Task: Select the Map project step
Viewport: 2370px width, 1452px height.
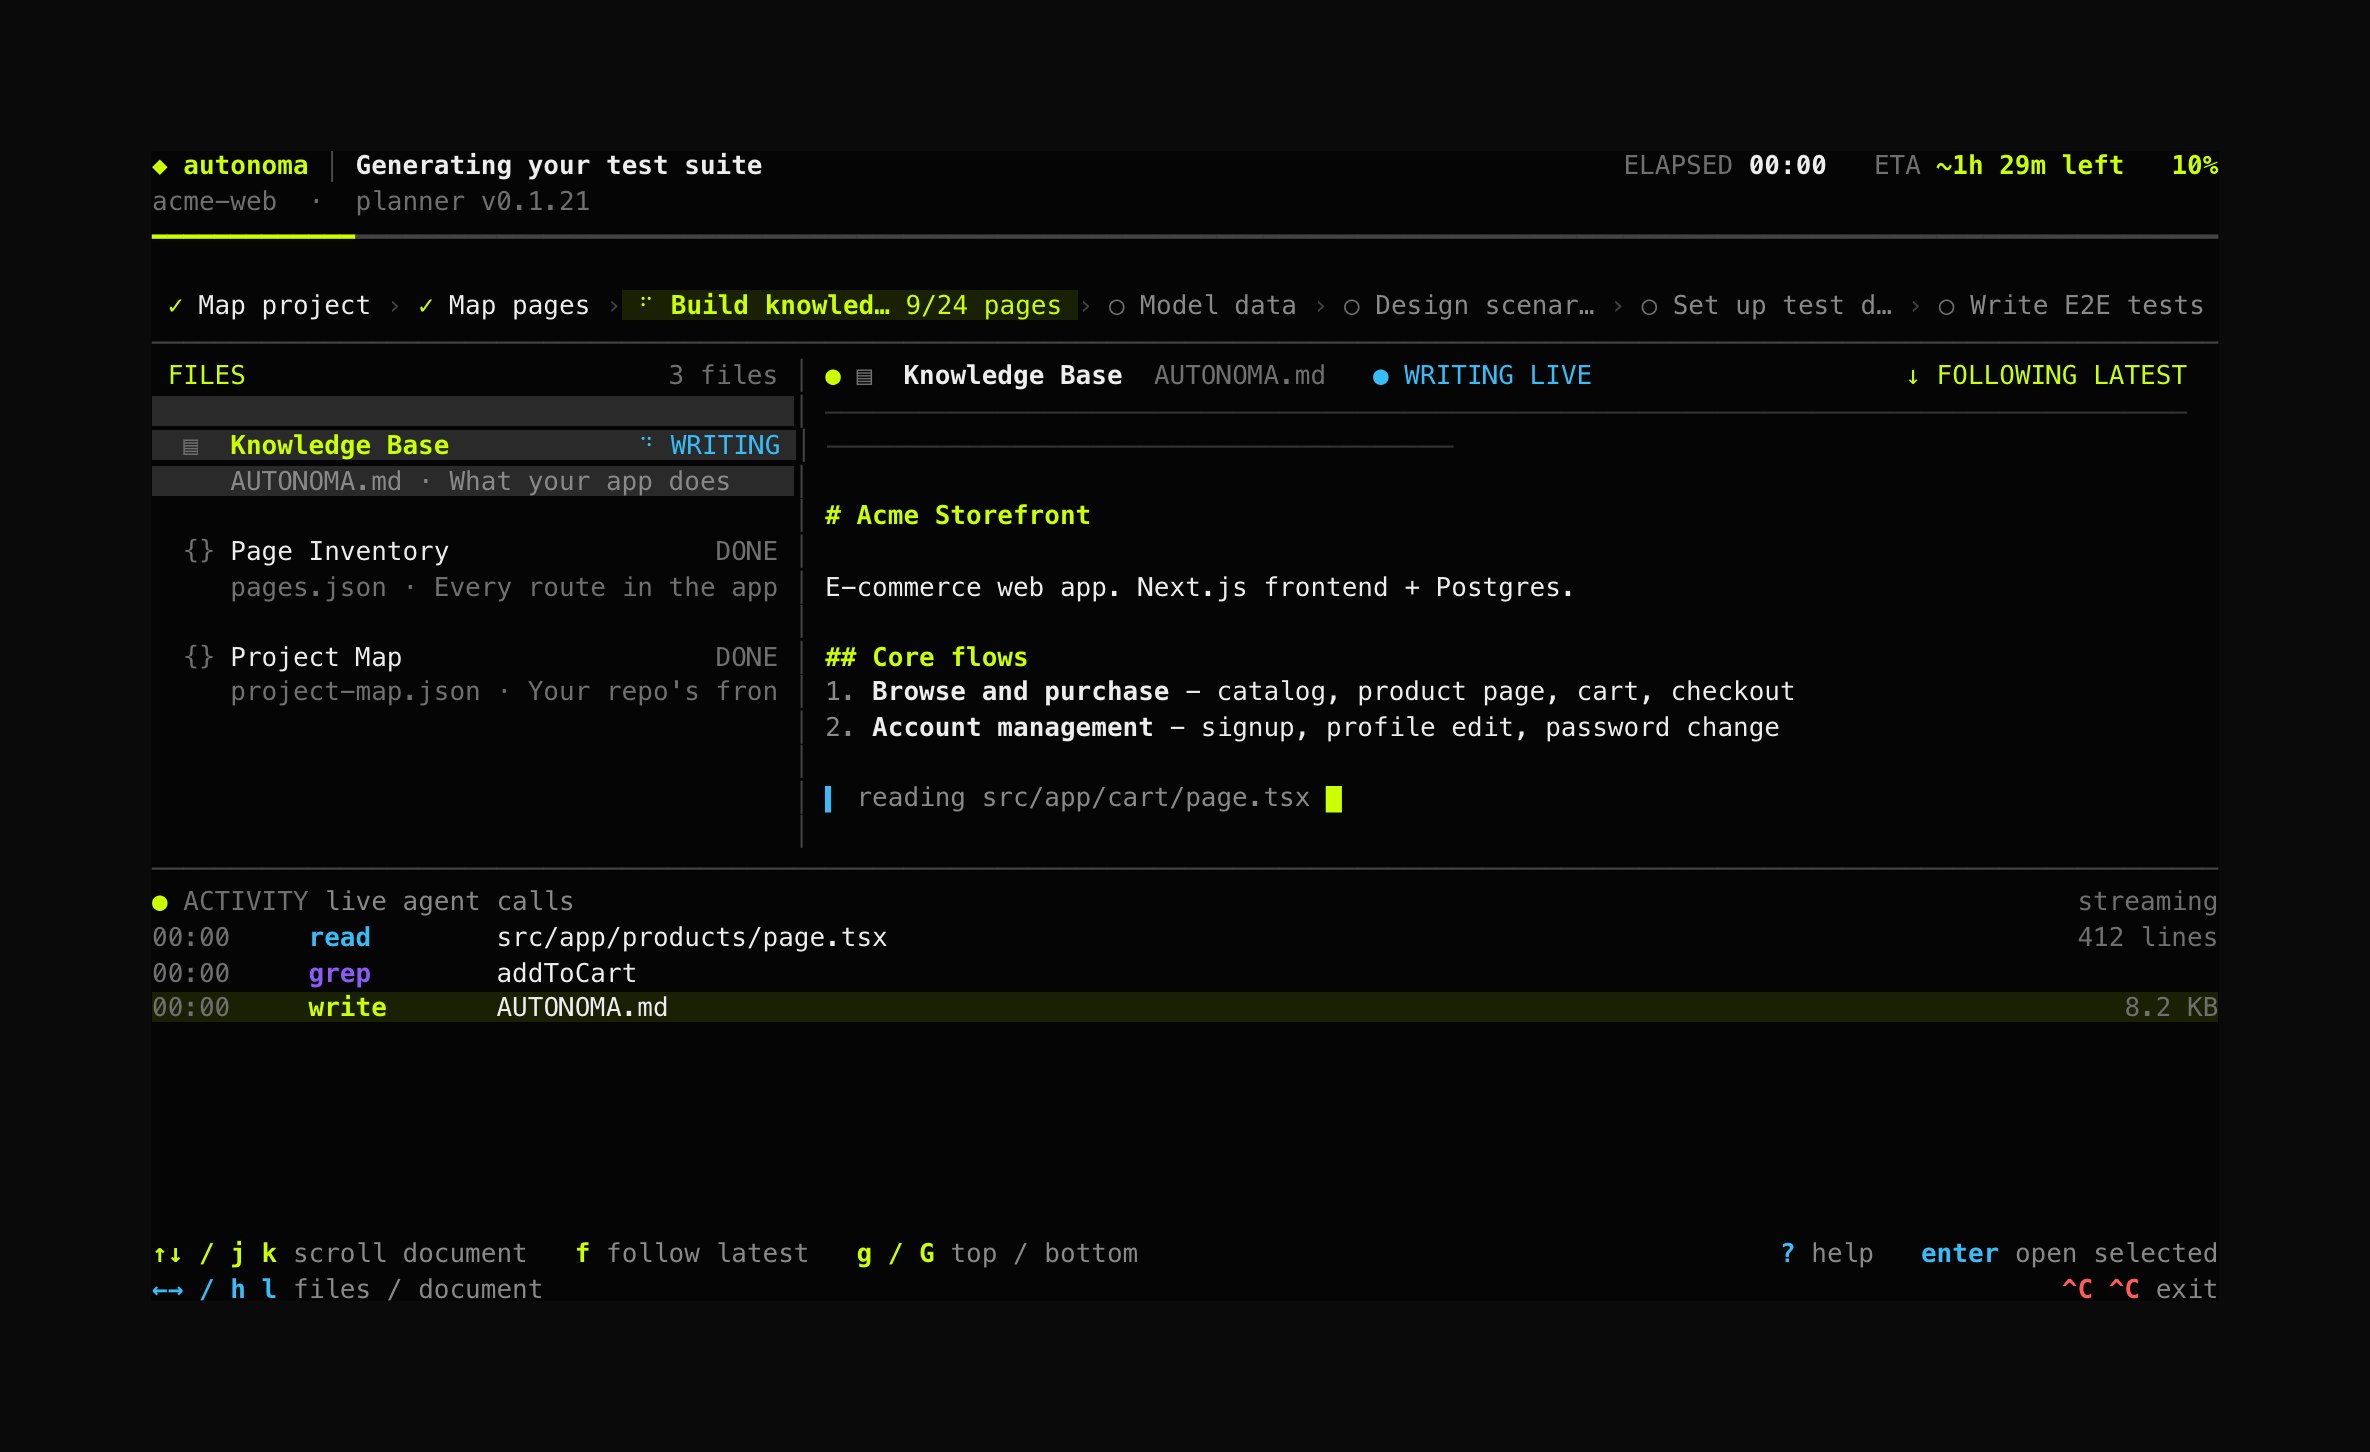Action: point(269,305)
